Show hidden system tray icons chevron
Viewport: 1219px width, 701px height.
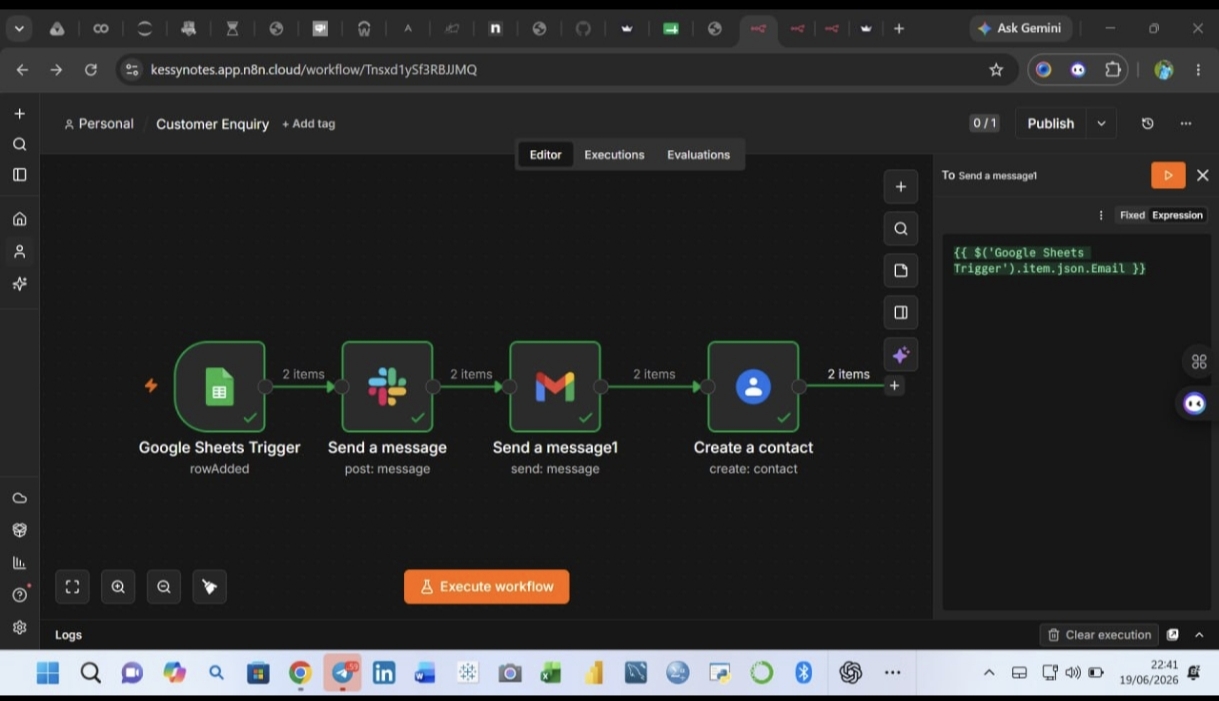[x=989, y=673]
